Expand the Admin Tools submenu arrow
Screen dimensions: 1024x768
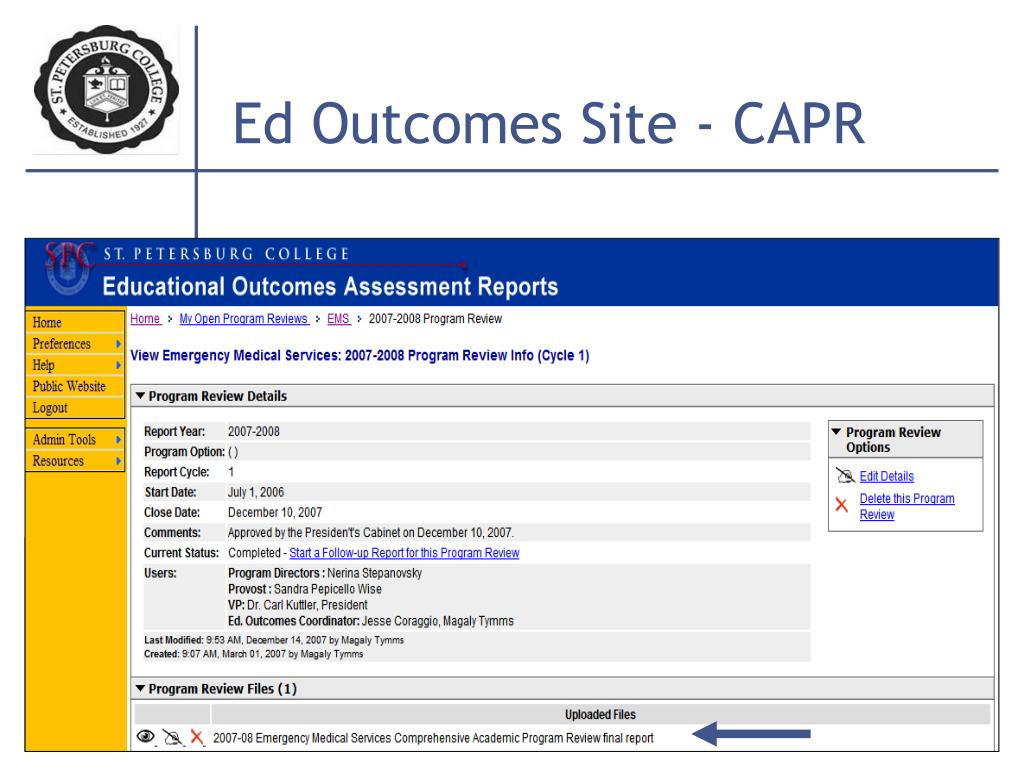click(118, 440)
